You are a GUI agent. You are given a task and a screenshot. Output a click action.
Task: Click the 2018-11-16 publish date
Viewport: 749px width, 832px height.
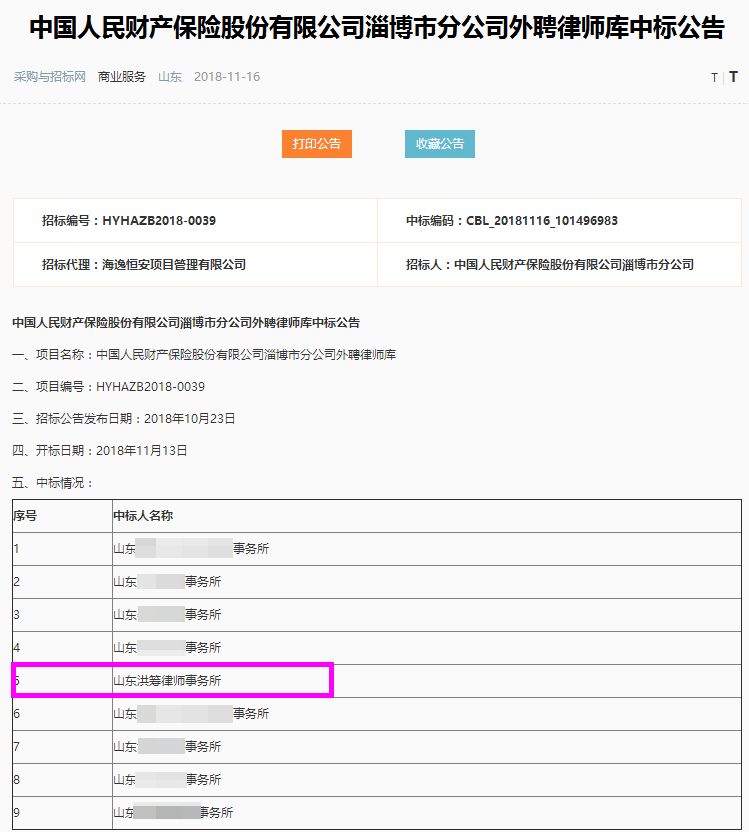227,77
